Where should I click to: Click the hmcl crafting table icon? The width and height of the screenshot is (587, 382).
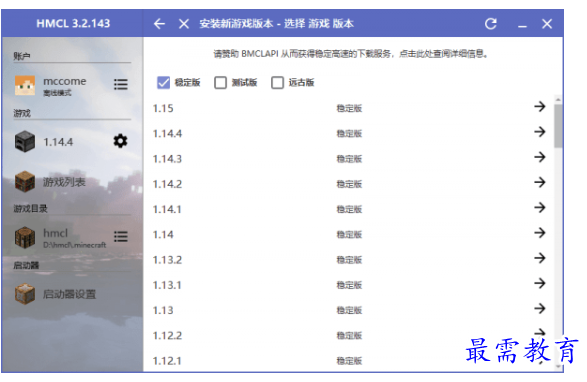(x=25, y=237)
